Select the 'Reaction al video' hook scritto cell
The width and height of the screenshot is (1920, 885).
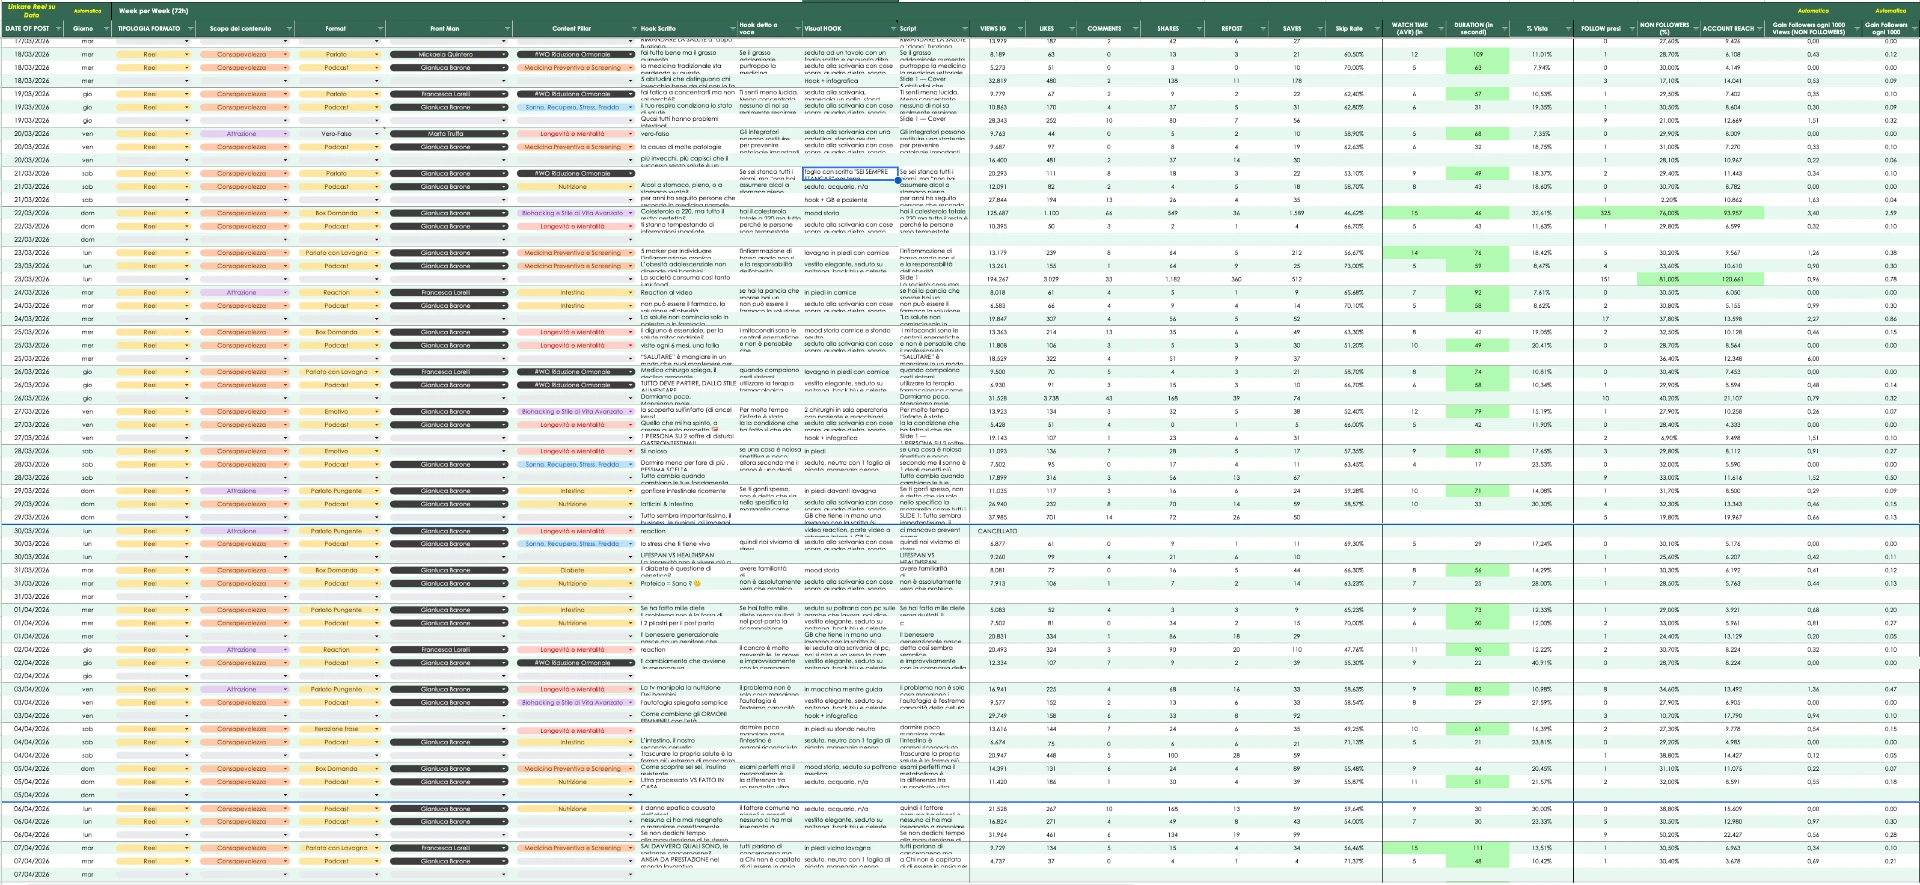click(688, 293)
